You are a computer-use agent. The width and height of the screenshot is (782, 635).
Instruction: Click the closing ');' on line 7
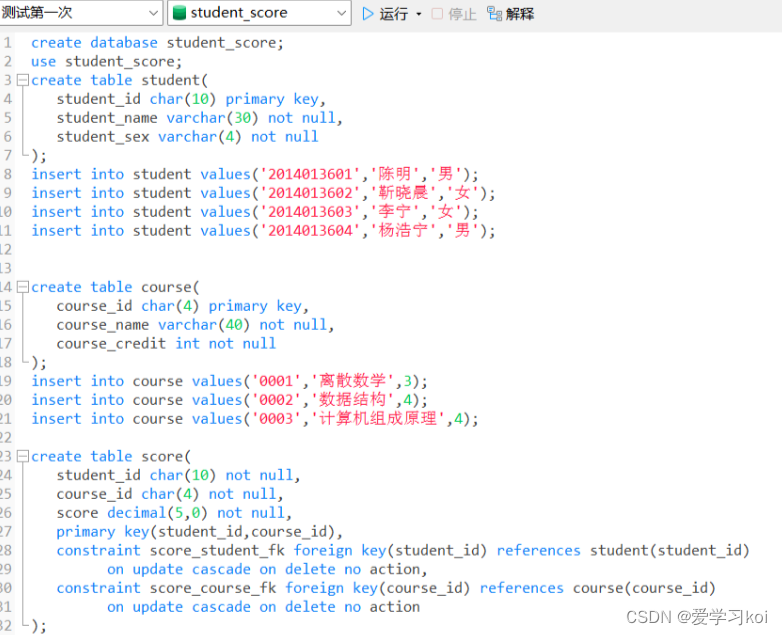[x=38, y=156]
